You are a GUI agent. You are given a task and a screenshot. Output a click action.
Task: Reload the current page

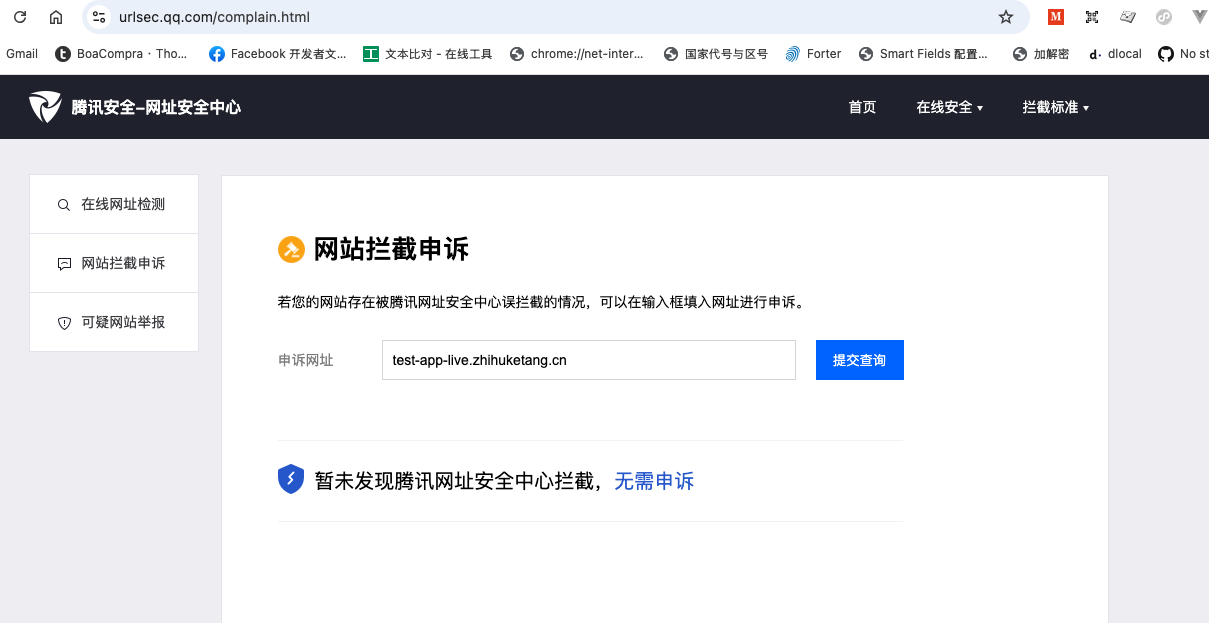click(20, 17)
